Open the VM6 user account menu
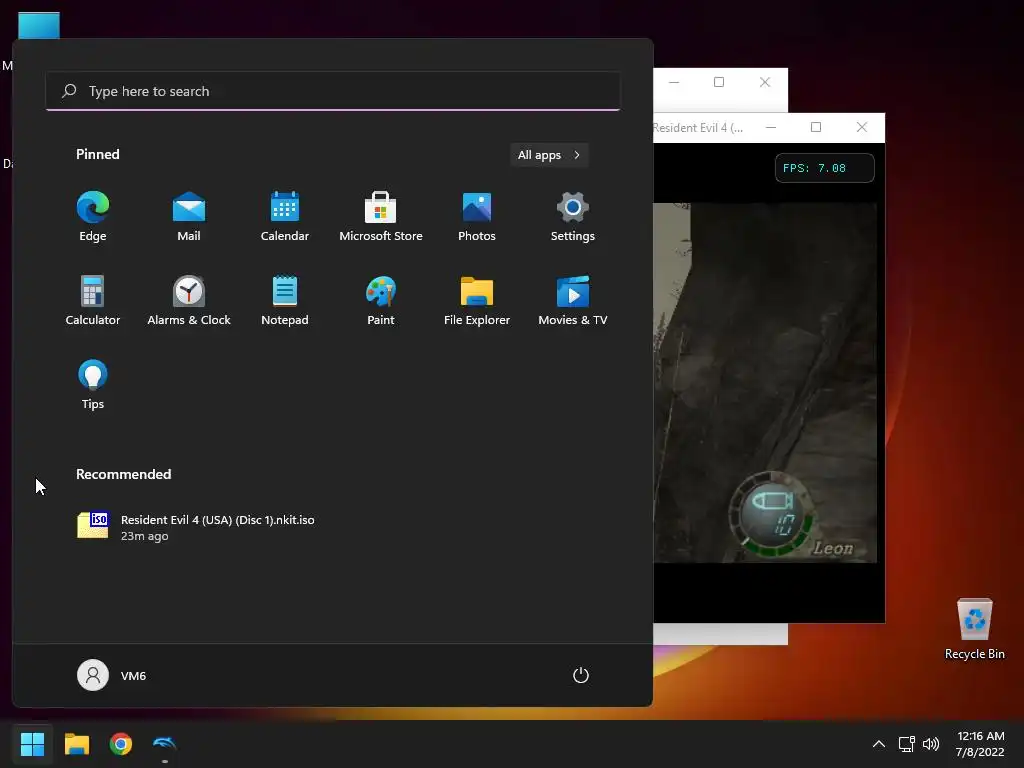This screenshot has height=768, width=1024. pos(112,675)
